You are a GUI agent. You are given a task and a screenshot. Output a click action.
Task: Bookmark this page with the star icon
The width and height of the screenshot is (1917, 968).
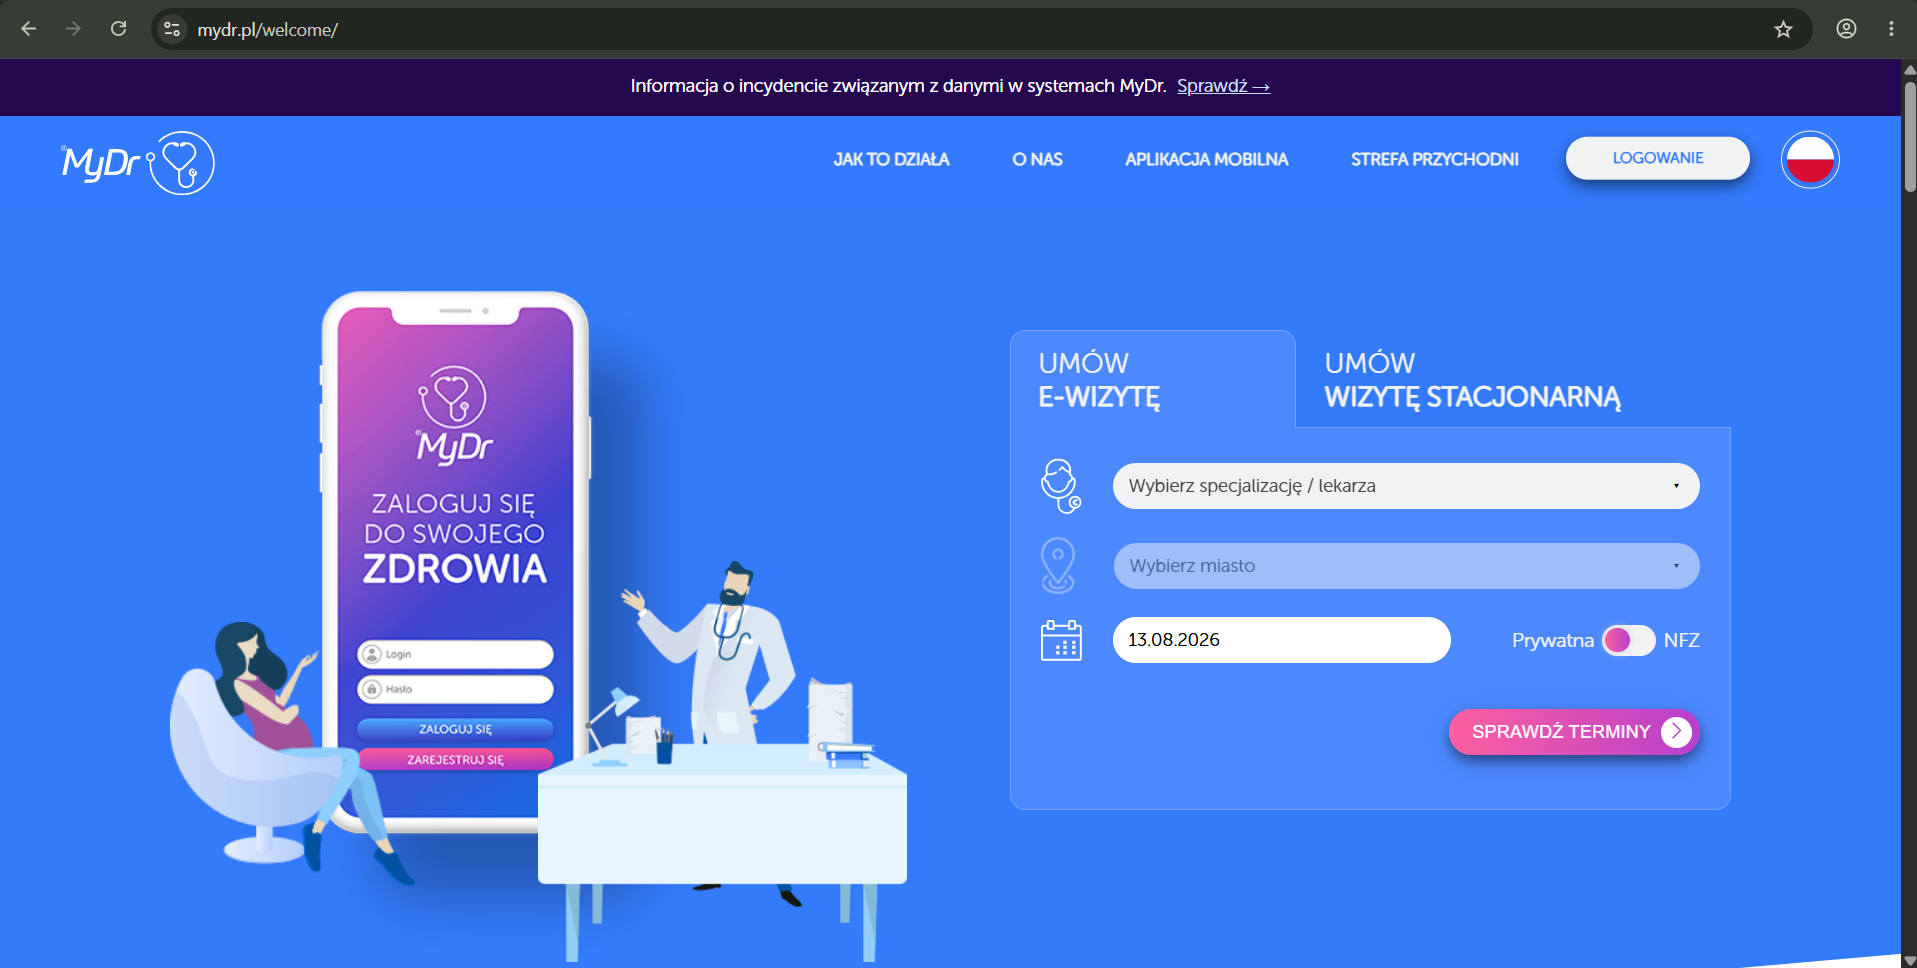[1783, 29]
